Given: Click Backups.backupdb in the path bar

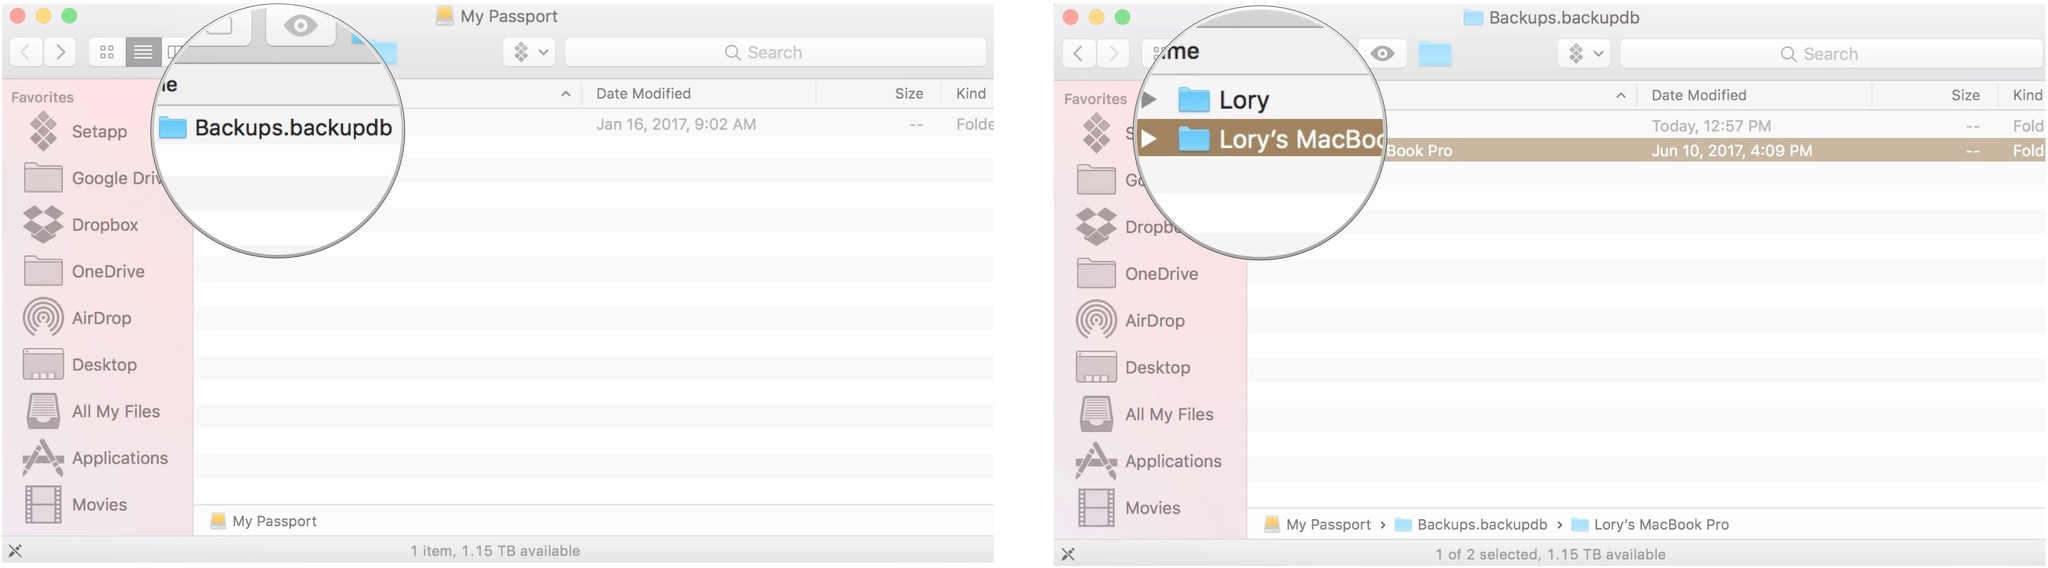Looking at the screenshot, I should 1471,524.
